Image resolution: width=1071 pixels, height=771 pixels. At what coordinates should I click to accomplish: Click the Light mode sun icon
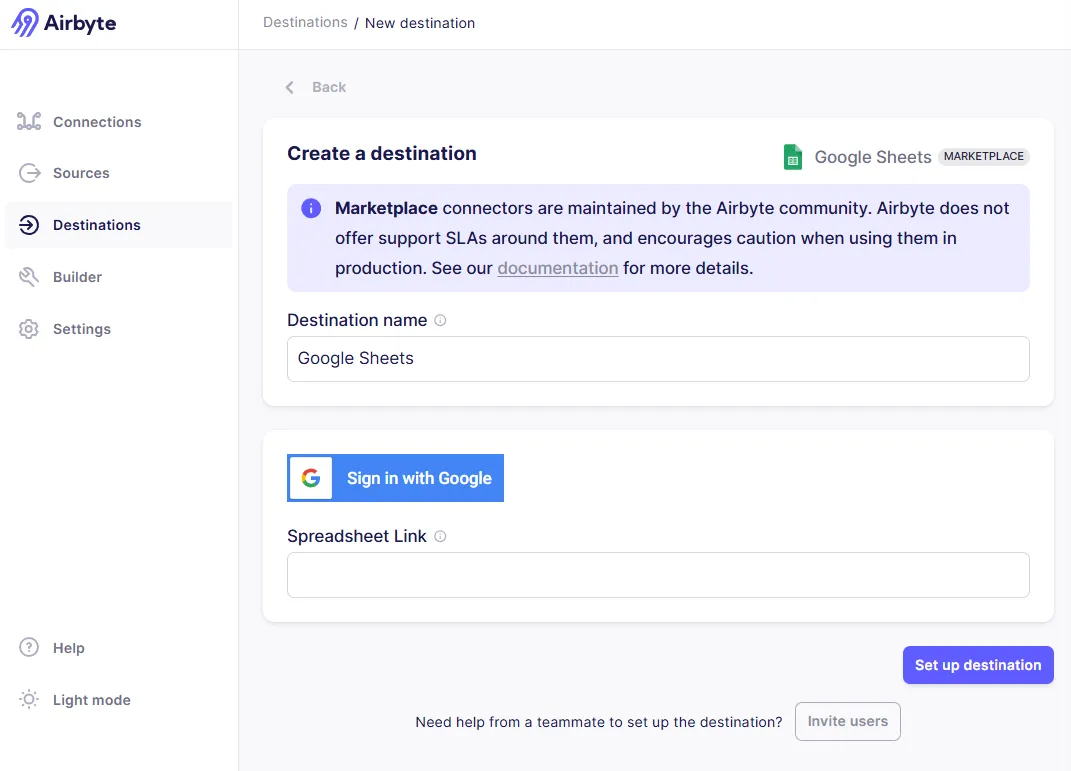pos(29,699)
